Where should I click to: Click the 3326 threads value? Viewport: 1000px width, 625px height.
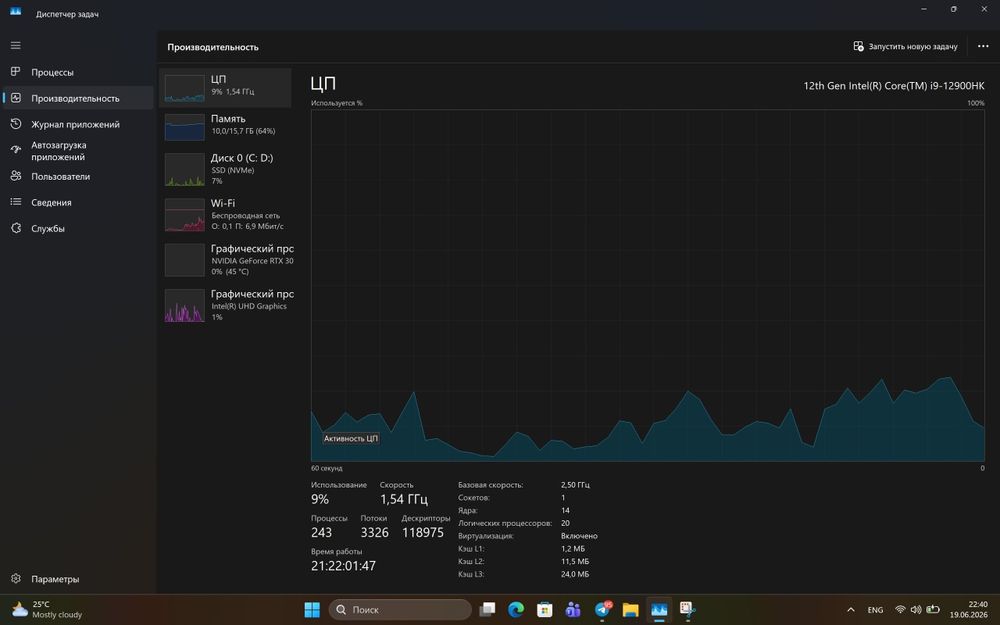click(x=374, y=533)
